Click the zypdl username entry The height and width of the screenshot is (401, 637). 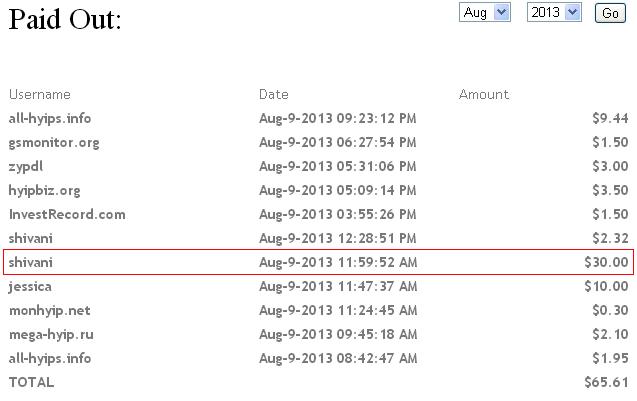[26, 166]
